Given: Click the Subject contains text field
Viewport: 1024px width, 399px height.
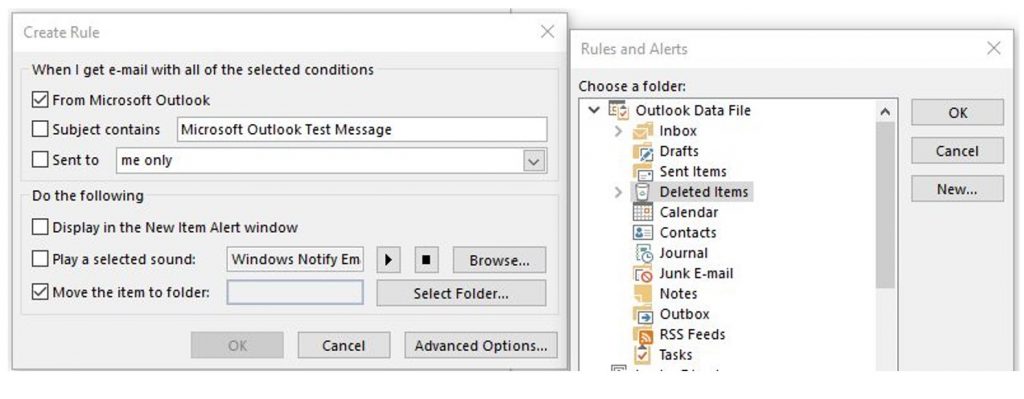Looking at the screenshot, I should pos(362,129).
